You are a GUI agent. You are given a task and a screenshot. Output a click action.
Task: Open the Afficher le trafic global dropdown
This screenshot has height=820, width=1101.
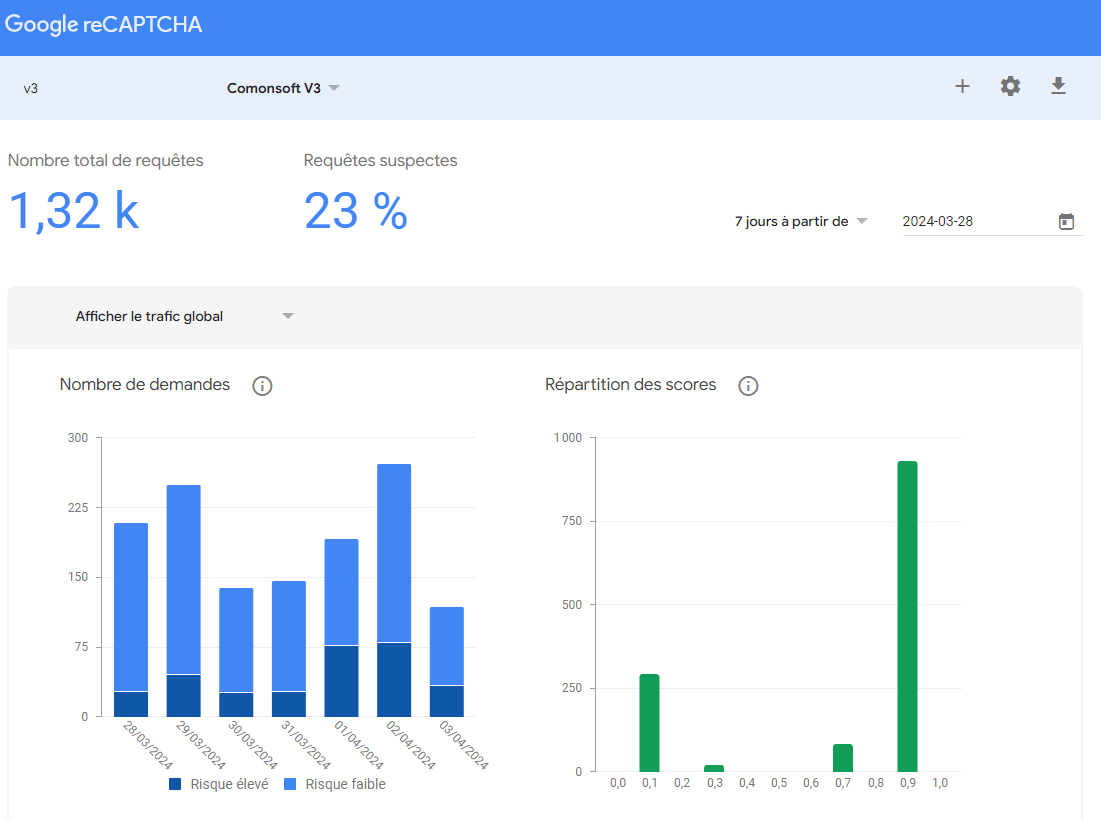pos(183,315)
